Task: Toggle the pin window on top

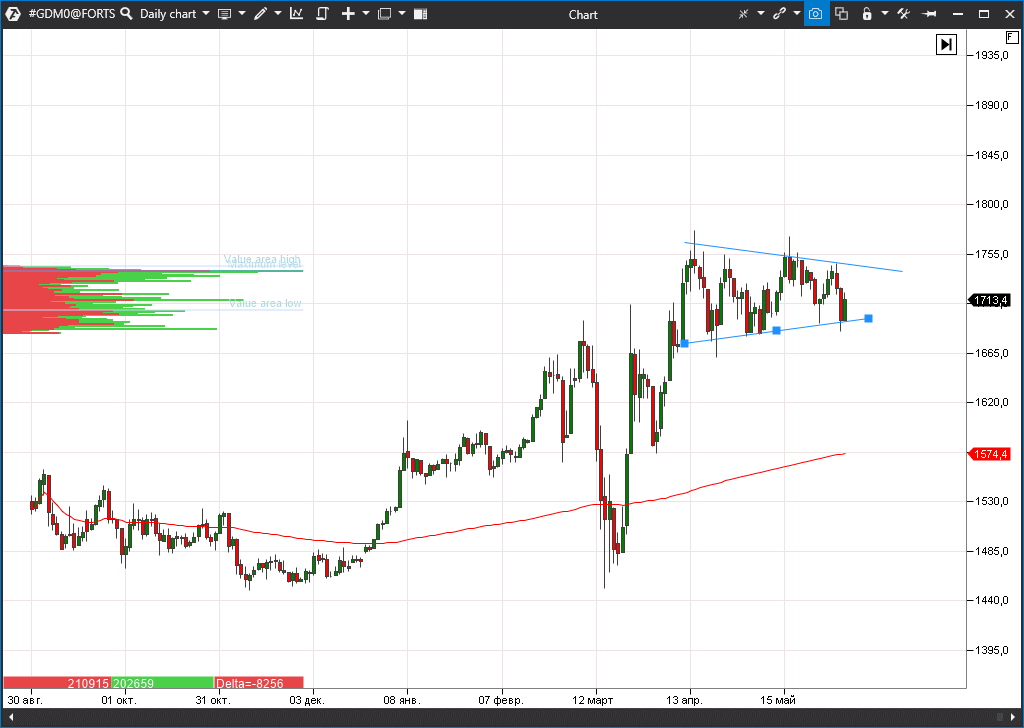Action: click(929, 14)
